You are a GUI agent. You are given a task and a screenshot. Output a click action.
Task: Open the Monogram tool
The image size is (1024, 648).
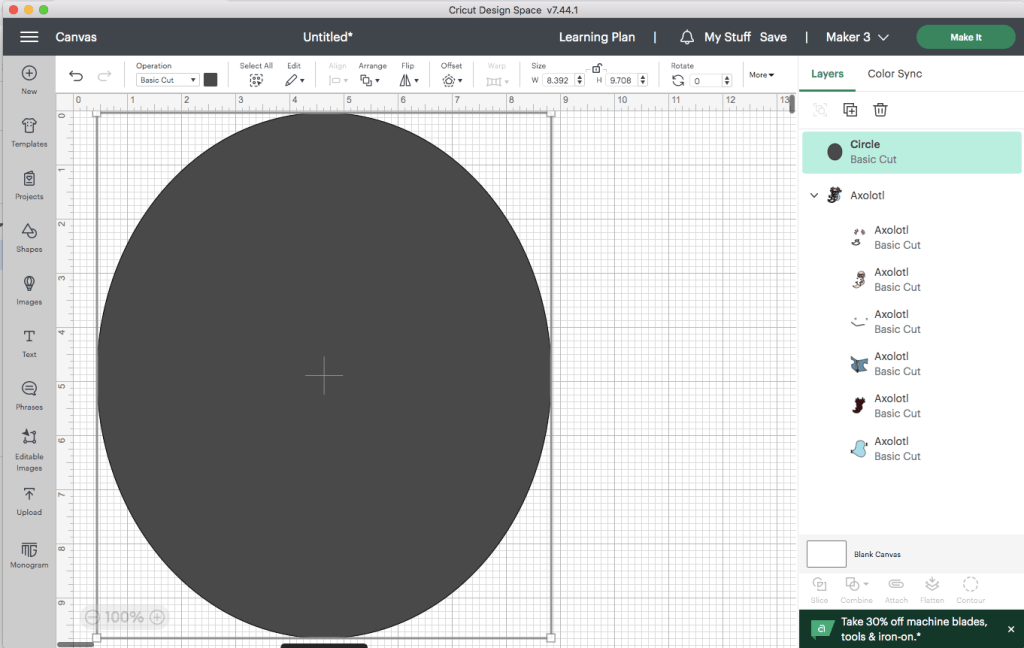[29, 552]
